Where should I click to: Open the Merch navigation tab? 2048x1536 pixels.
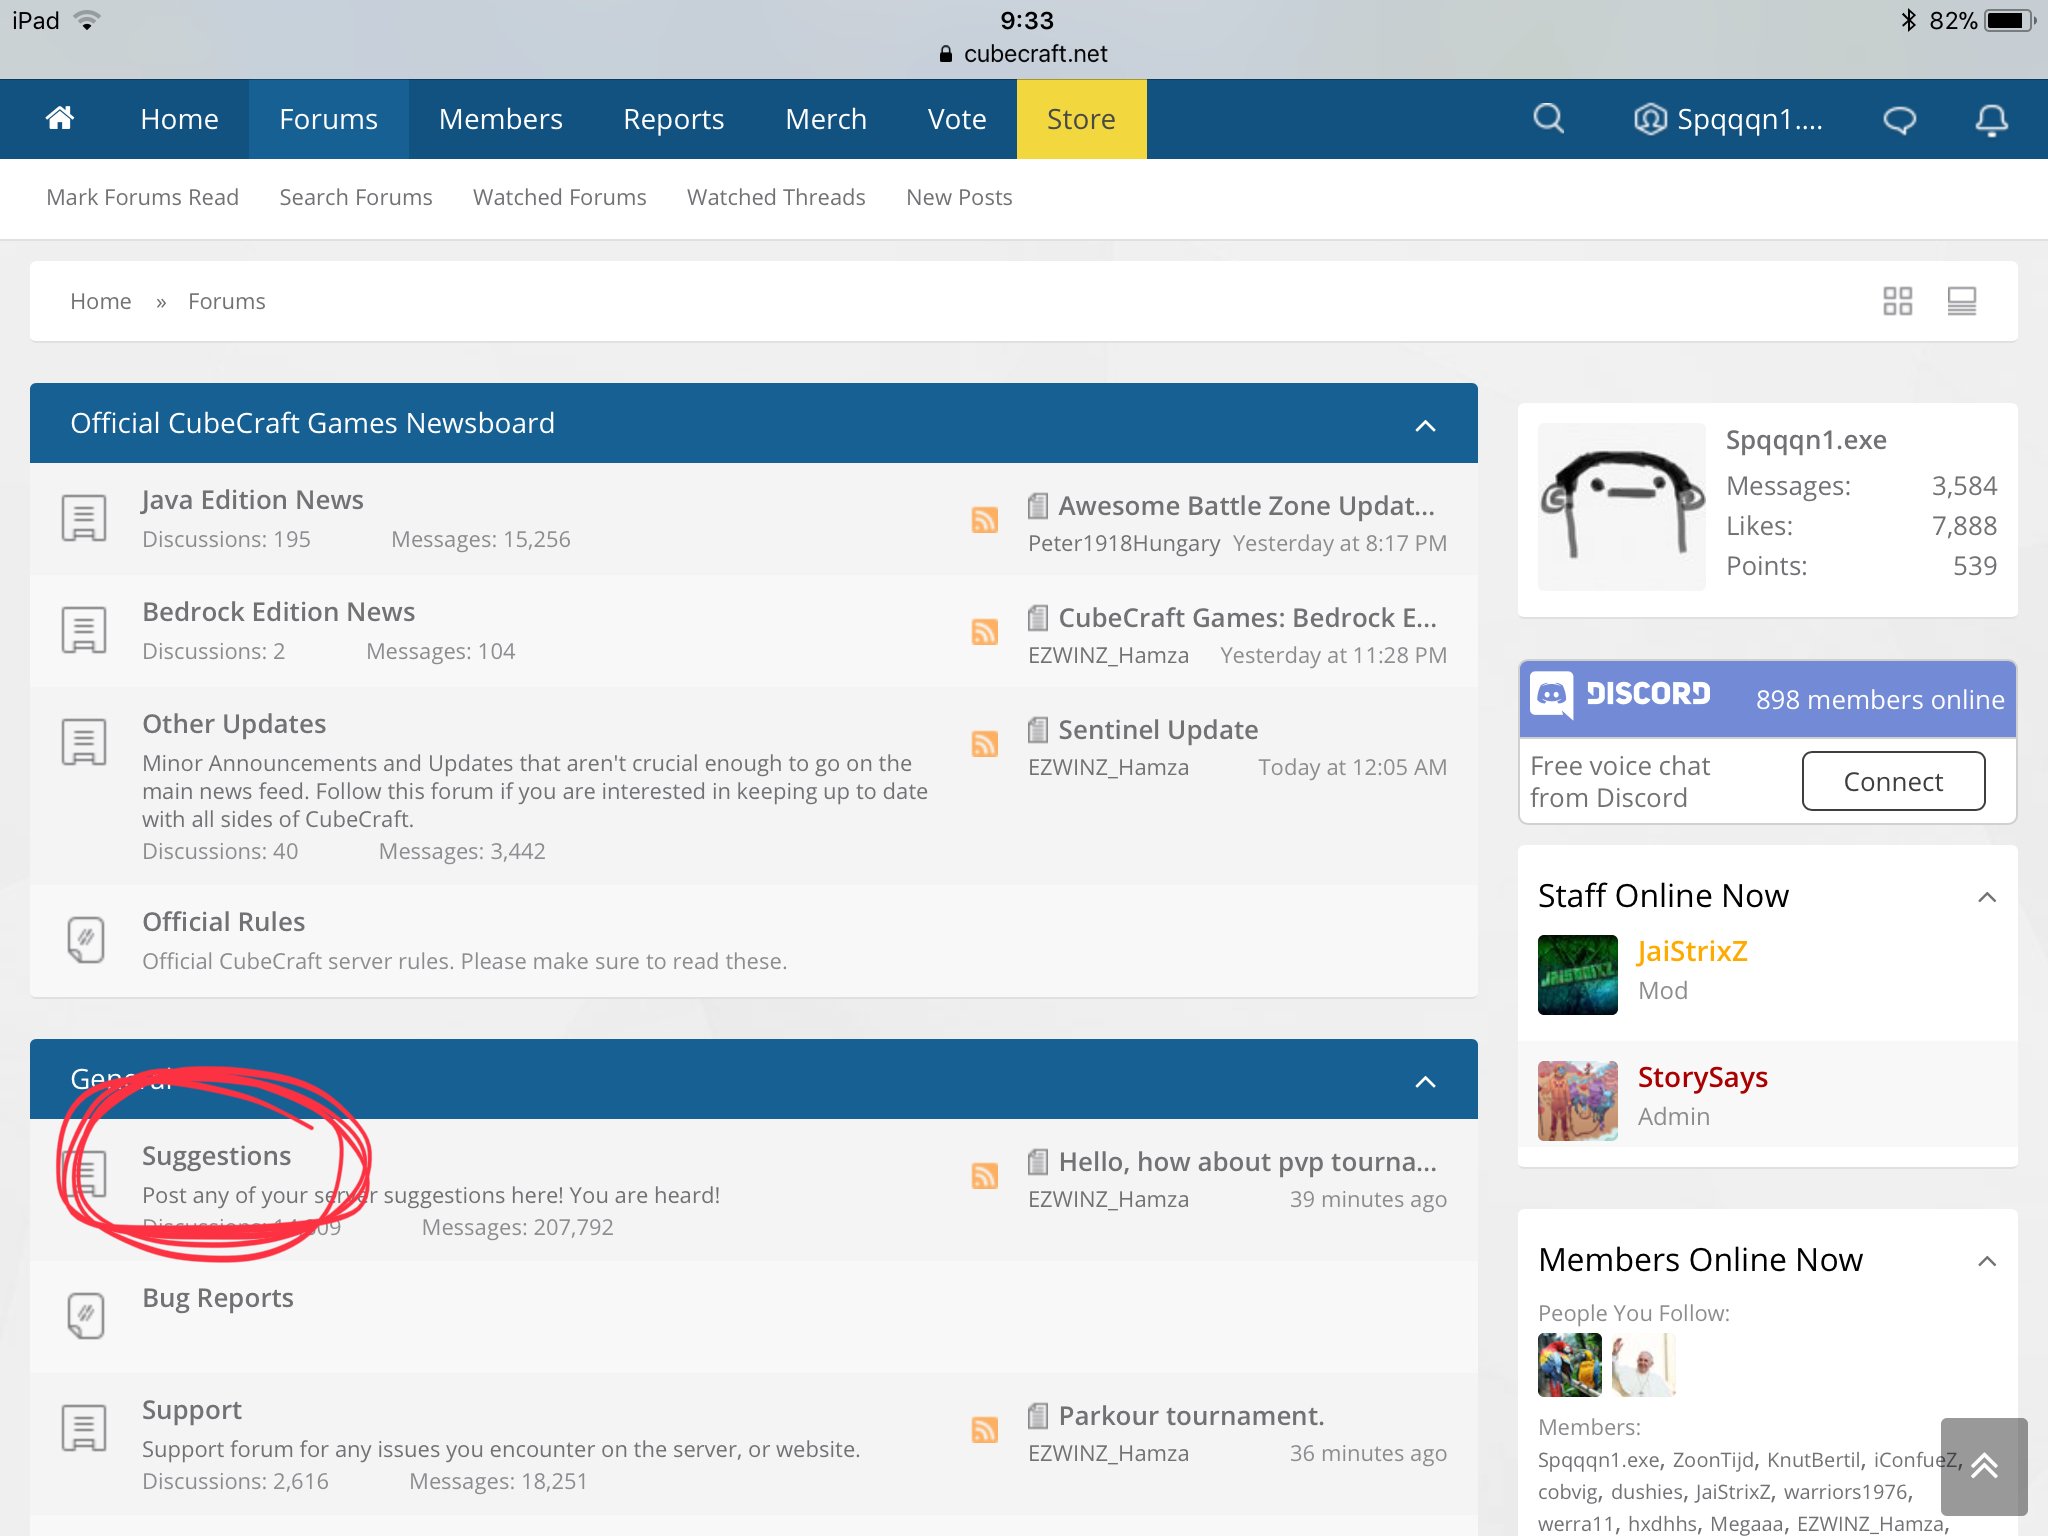click(826, 119)
